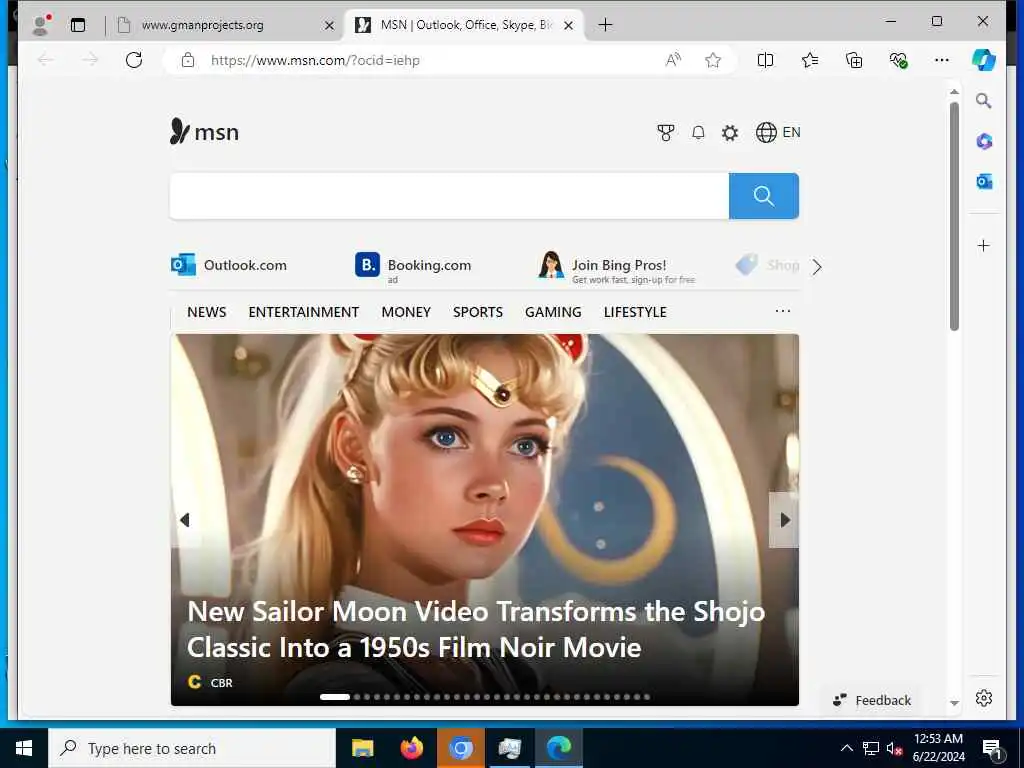Open Outlook in the Edge sidebar
1024x768 pixels.
coord(984,182)
